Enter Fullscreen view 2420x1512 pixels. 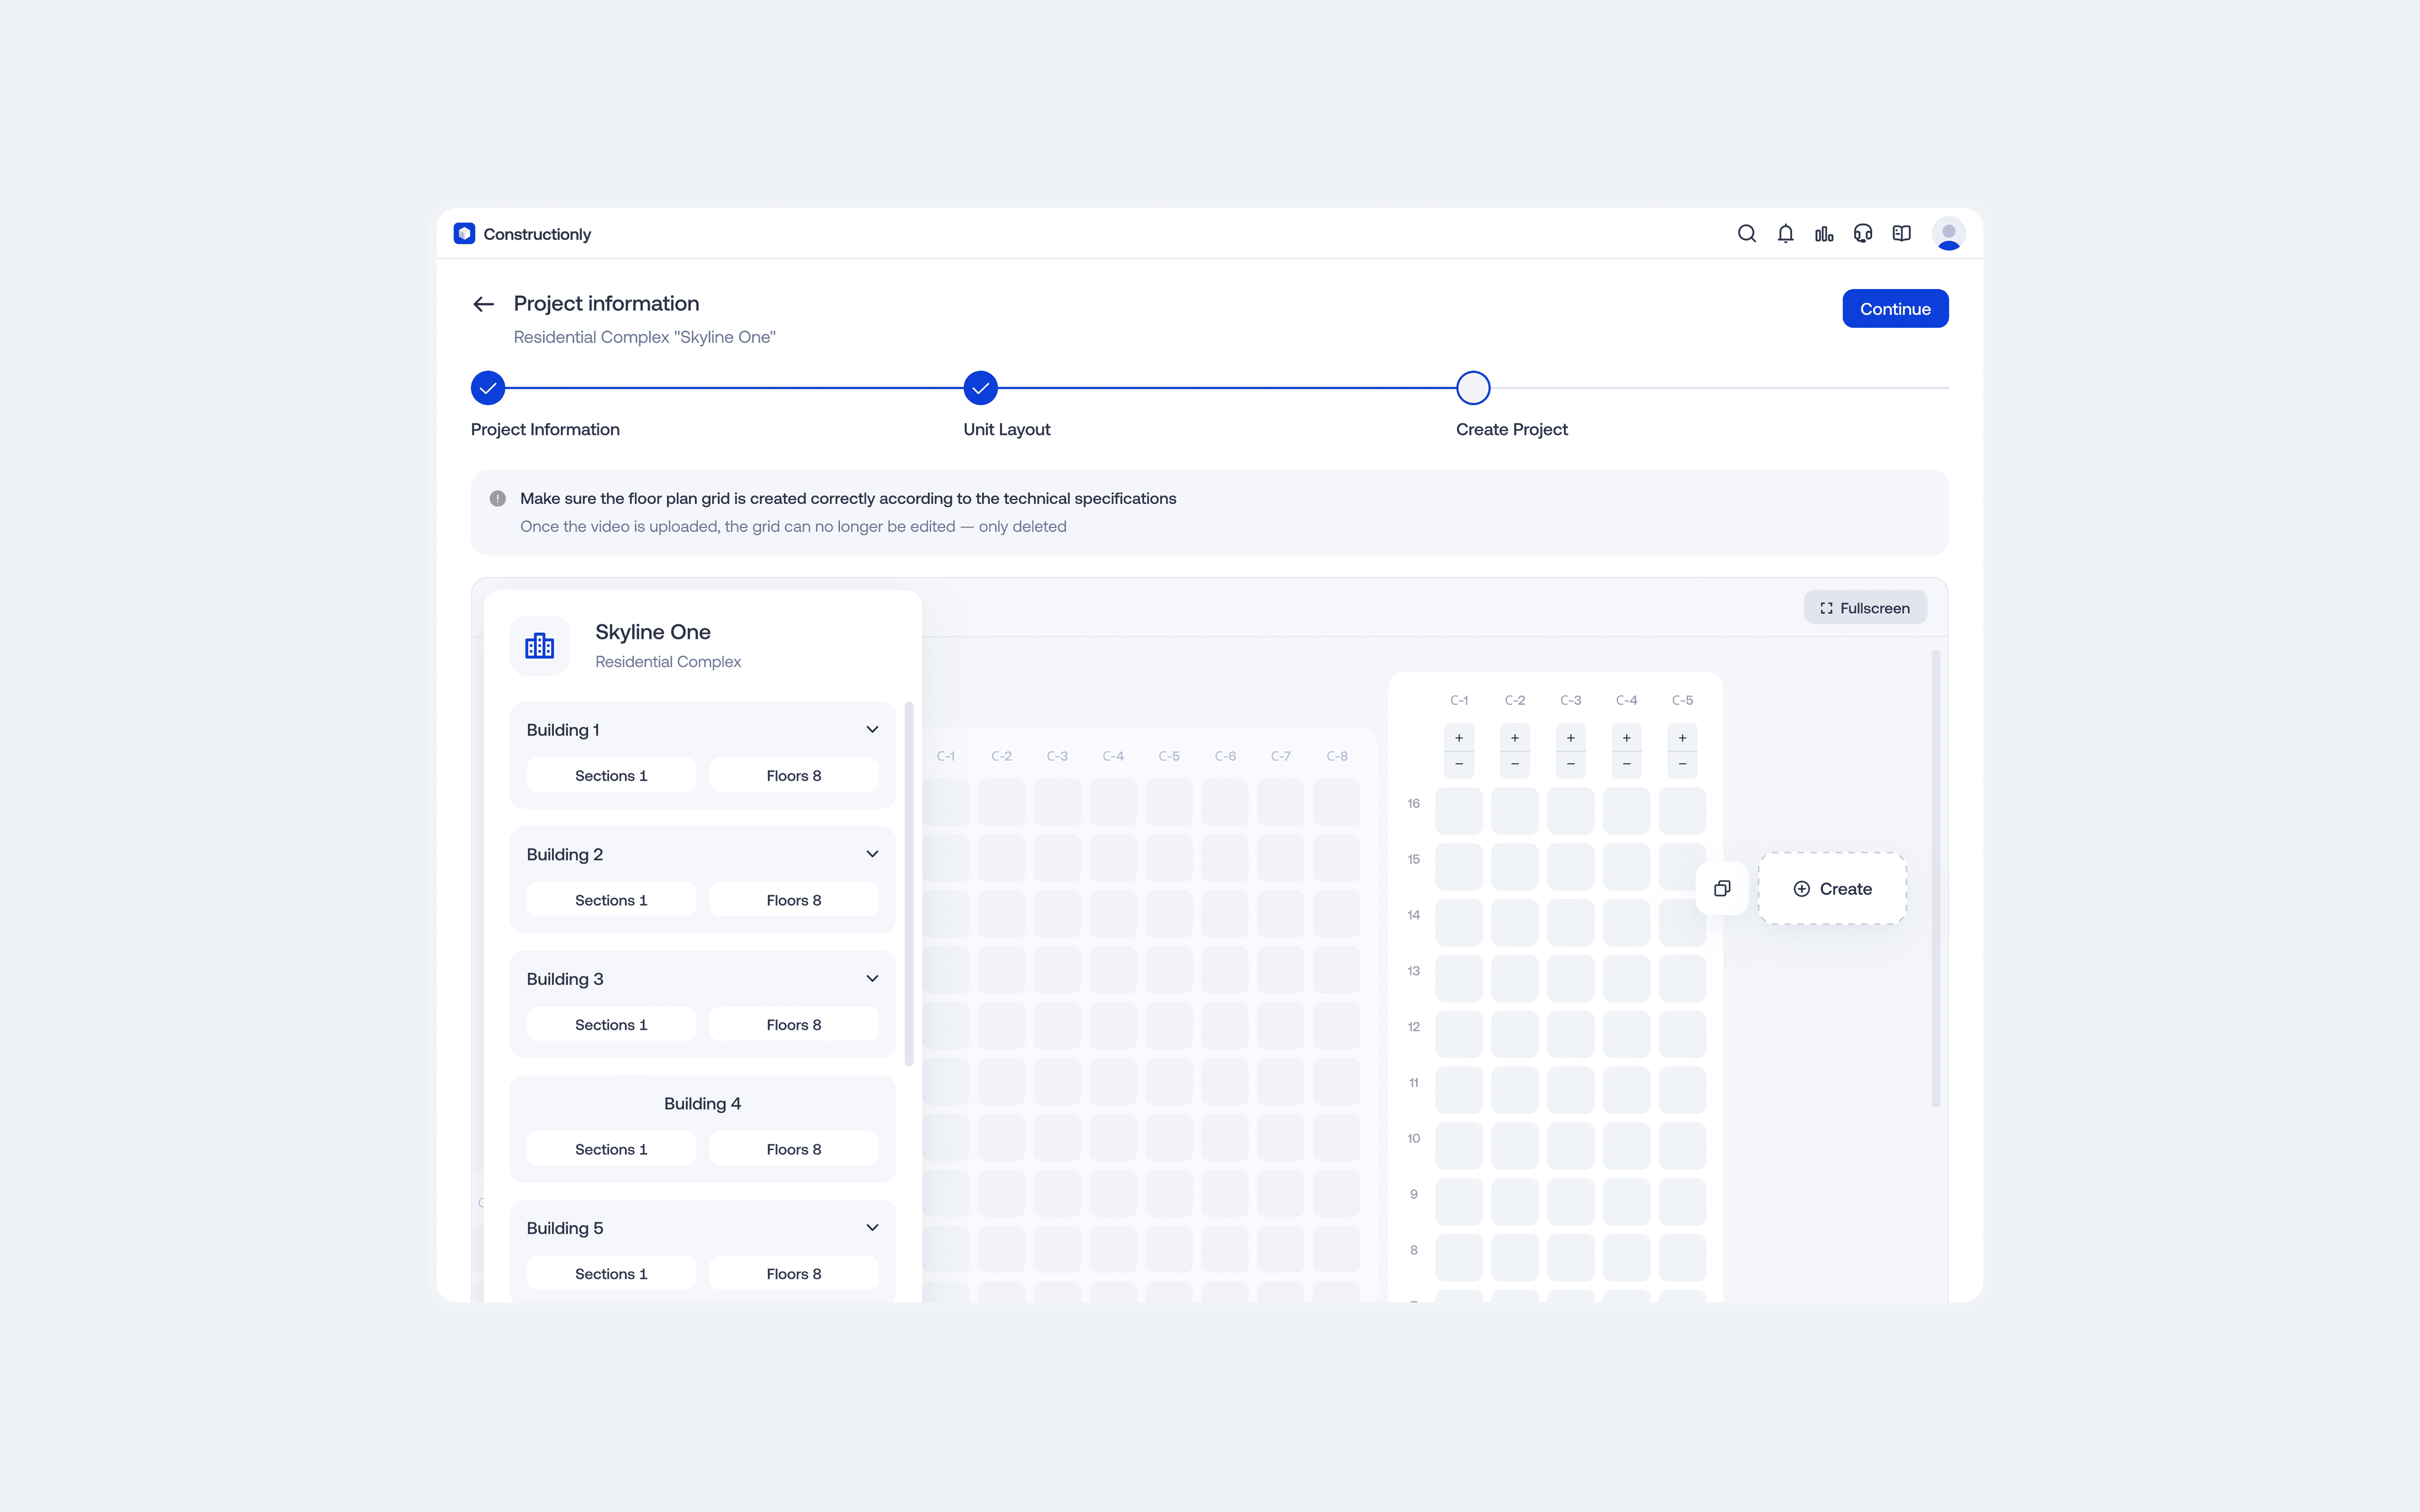pos(1865,608)
